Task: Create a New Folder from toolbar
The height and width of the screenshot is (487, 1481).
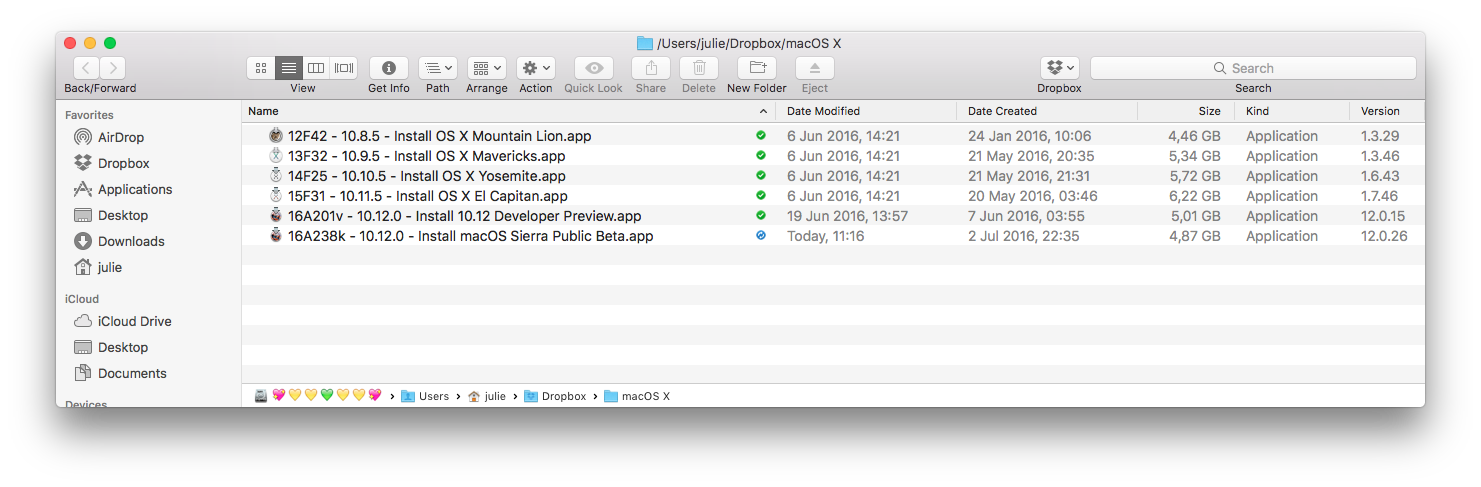Action: 757,68
